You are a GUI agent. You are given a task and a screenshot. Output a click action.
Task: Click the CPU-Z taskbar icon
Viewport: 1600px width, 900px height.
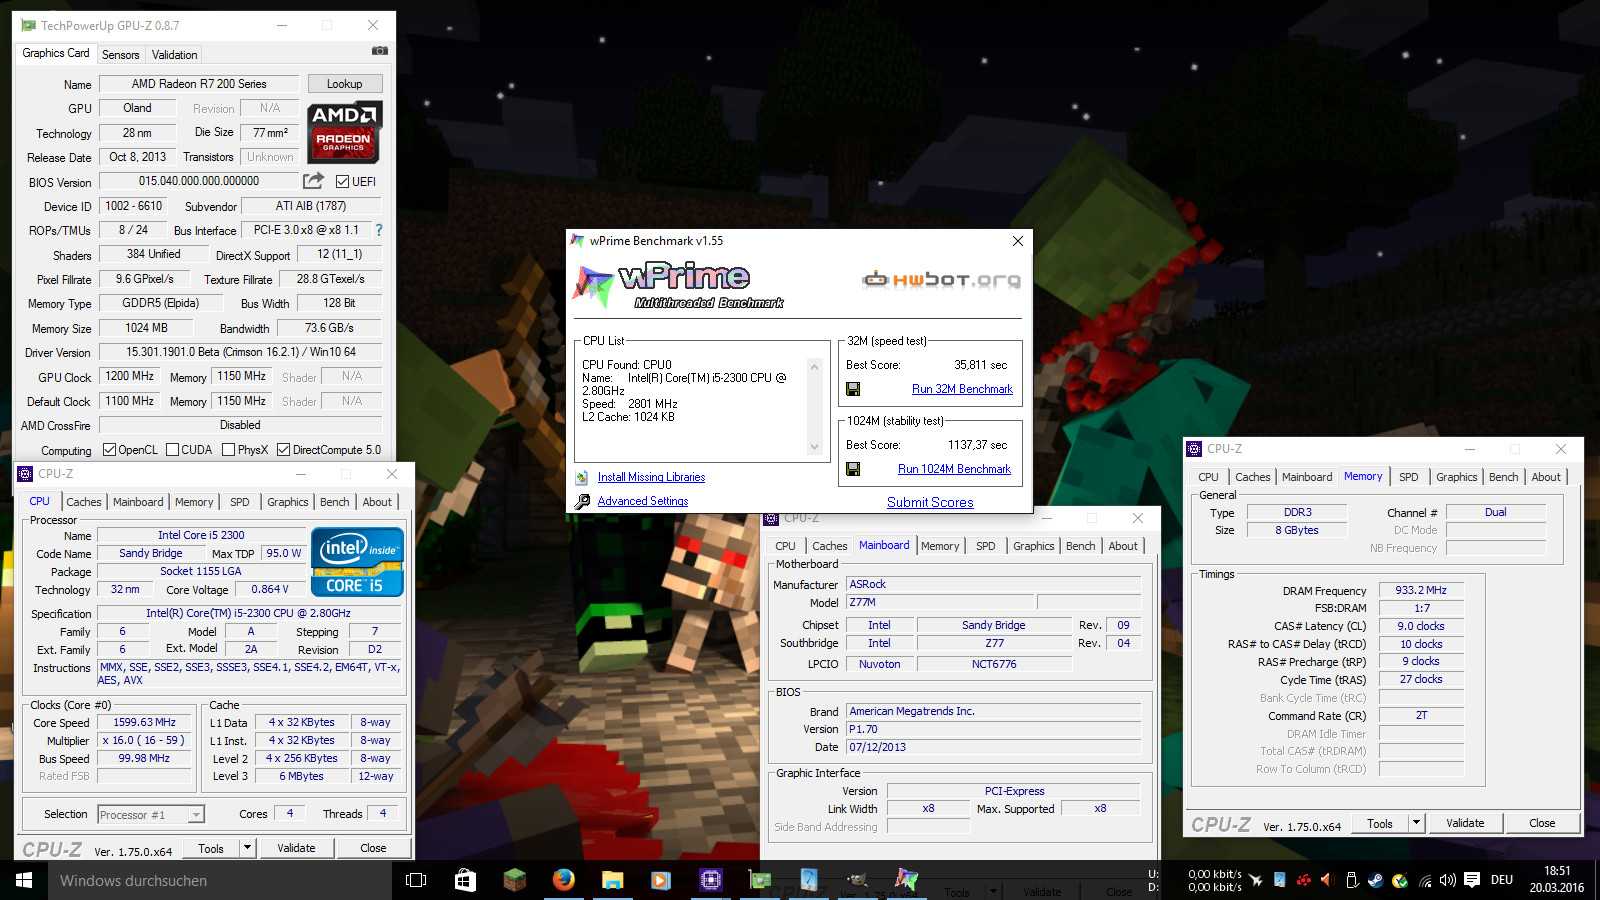click(x=710, y=880)
